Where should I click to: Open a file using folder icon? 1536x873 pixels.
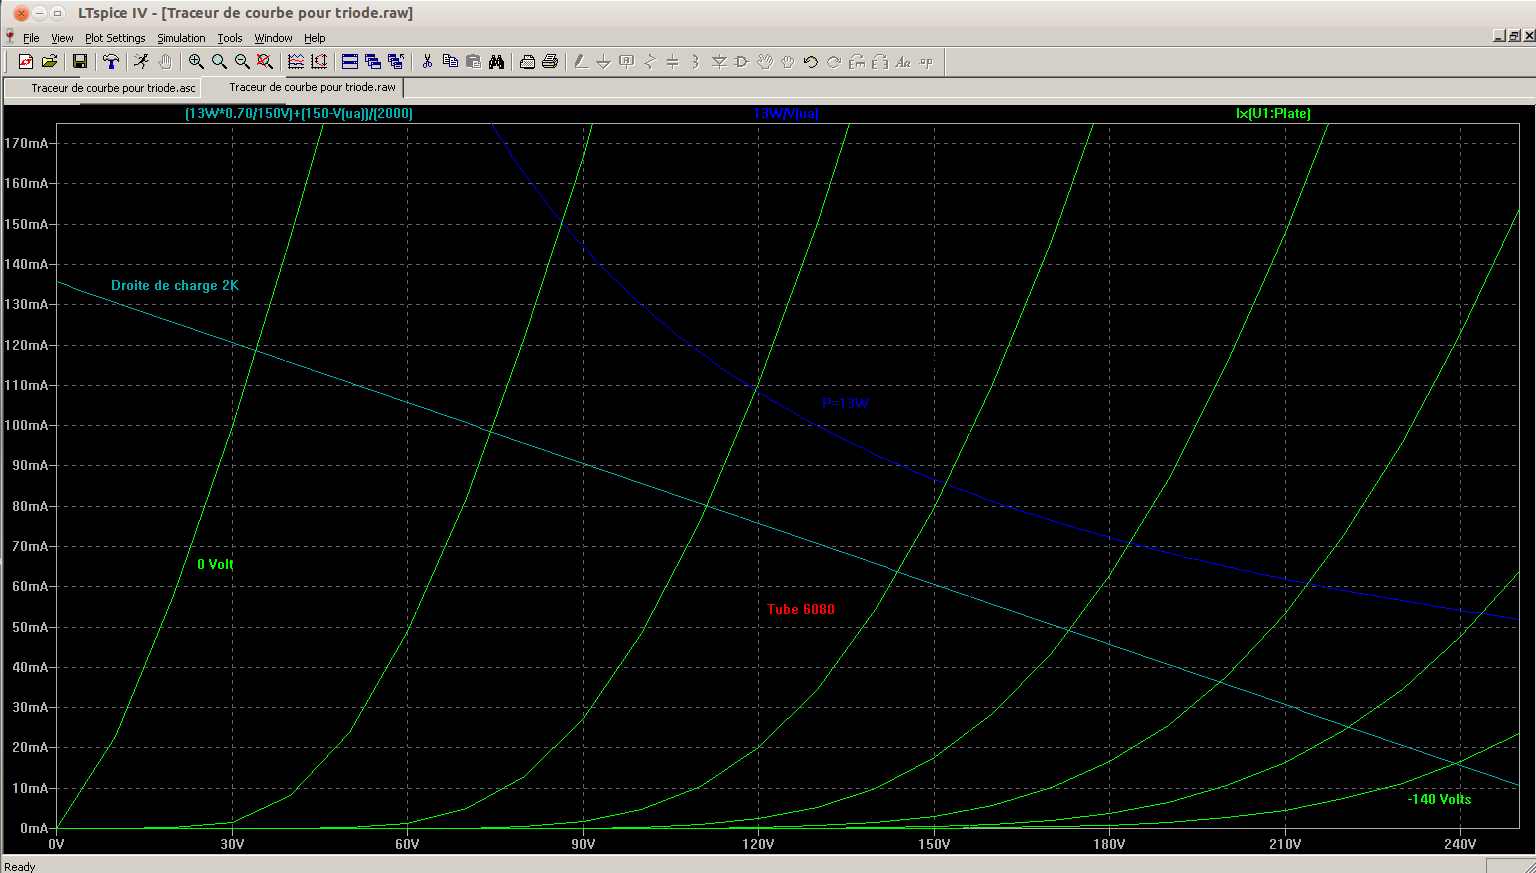[x=49, y=62]
